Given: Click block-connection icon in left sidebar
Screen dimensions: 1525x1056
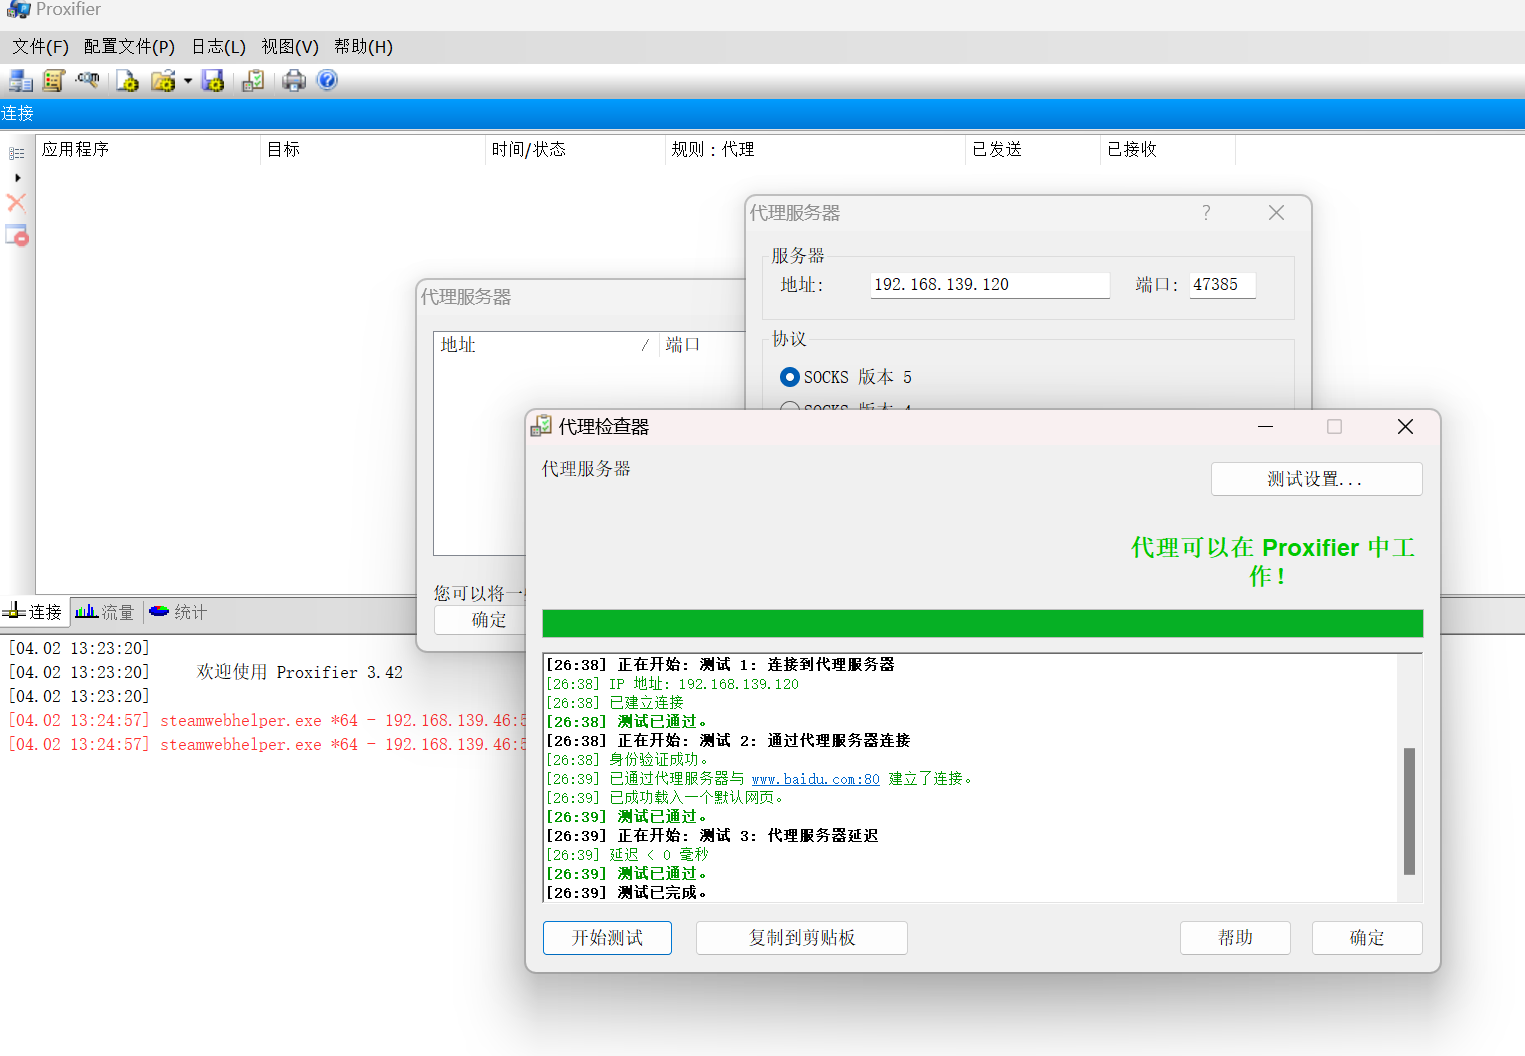Looking at the screenshot, I should (17, 236).
